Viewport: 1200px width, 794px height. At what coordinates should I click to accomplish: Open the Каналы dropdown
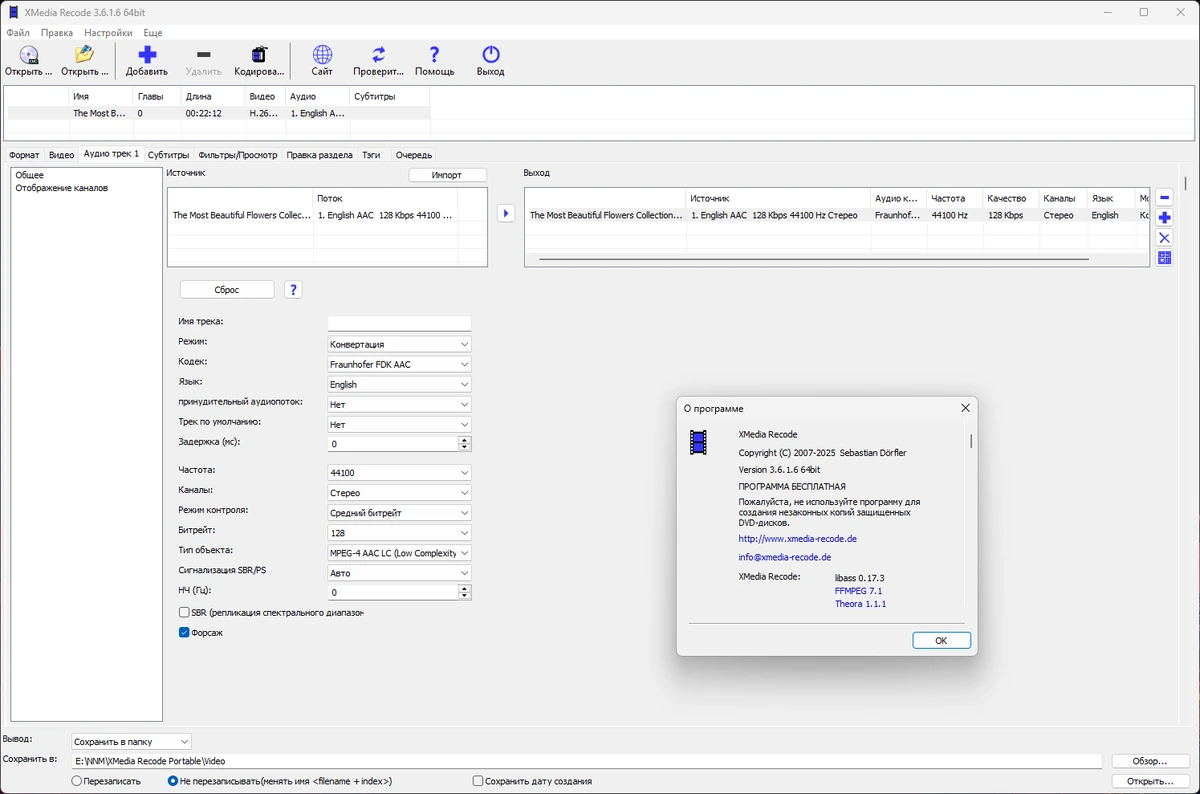coord(399,492)
